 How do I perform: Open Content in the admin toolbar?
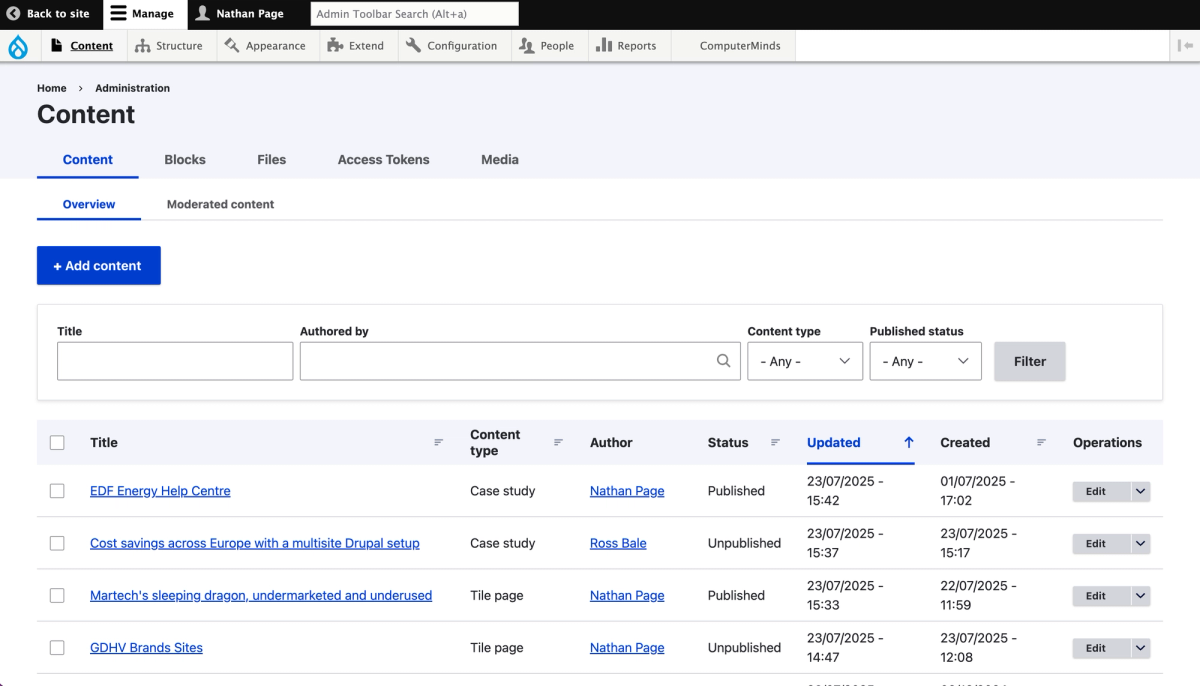click(x=81, y=46)
